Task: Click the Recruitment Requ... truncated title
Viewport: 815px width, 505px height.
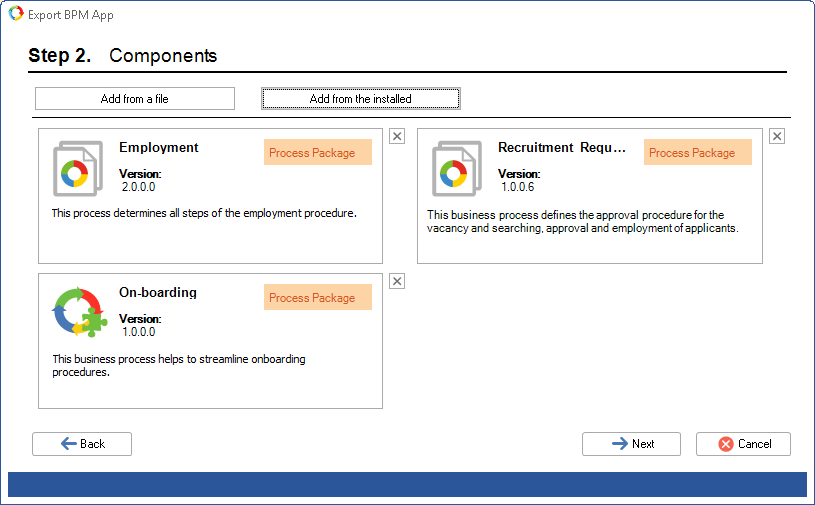Action: 562,148
